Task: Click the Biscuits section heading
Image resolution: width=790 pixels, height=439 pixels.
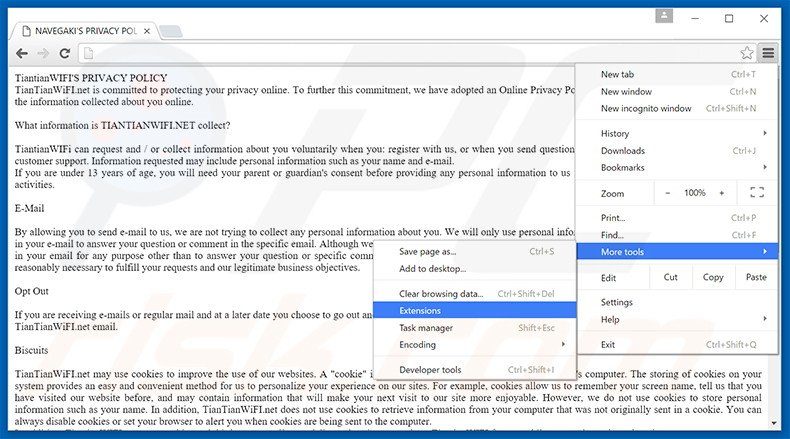Action: pyautogui.click(x=31, y=350)
